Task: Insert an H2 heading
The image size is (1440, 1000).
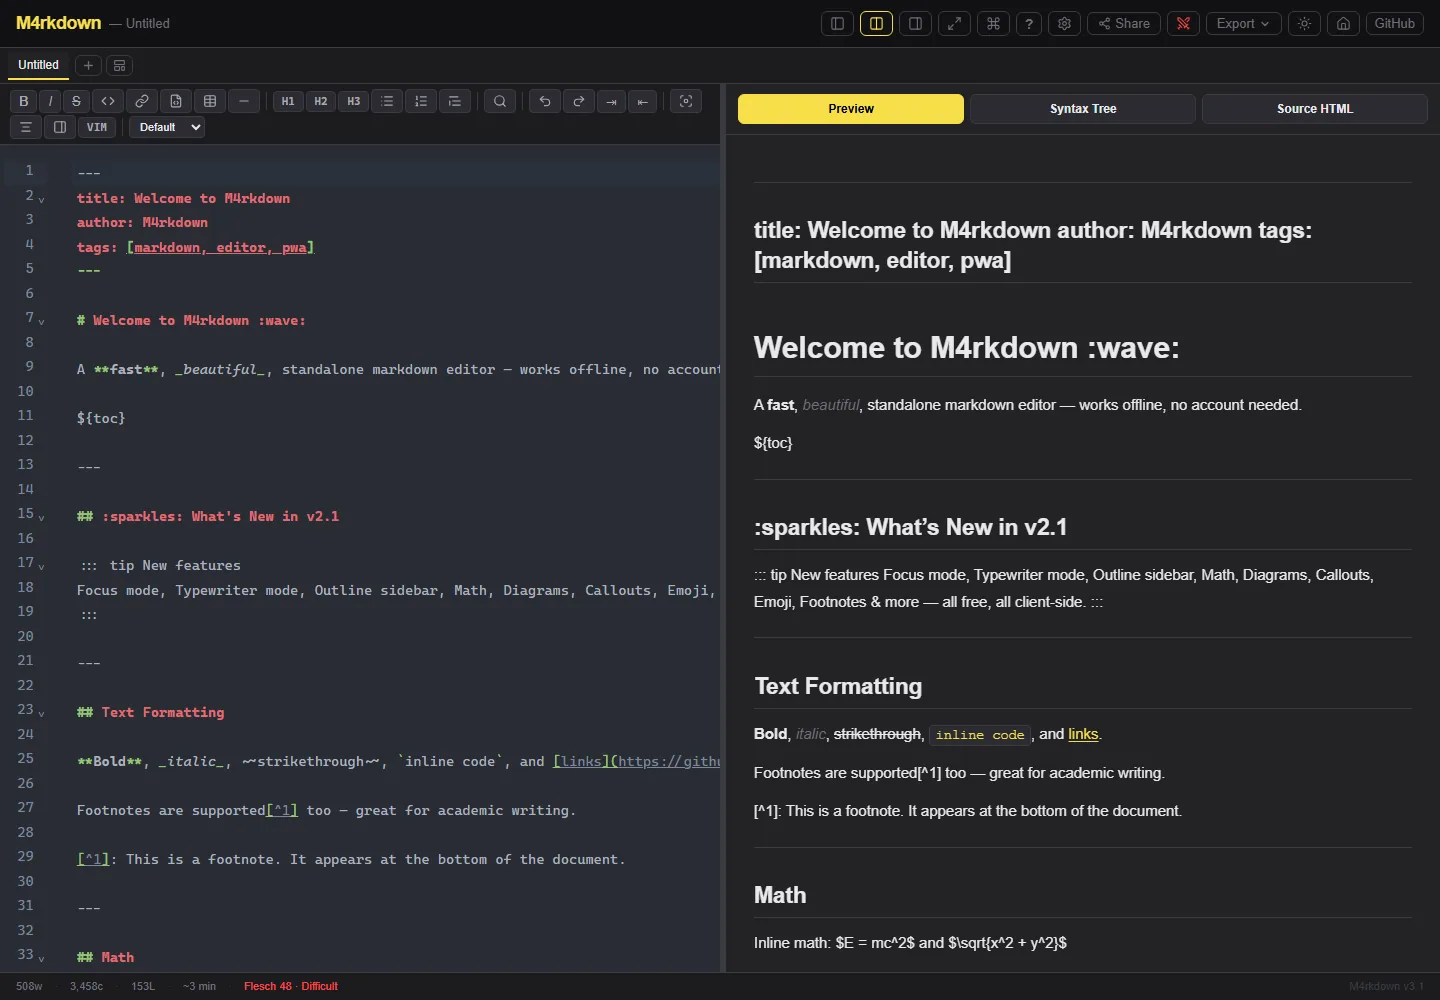Action: click(321, 101)
